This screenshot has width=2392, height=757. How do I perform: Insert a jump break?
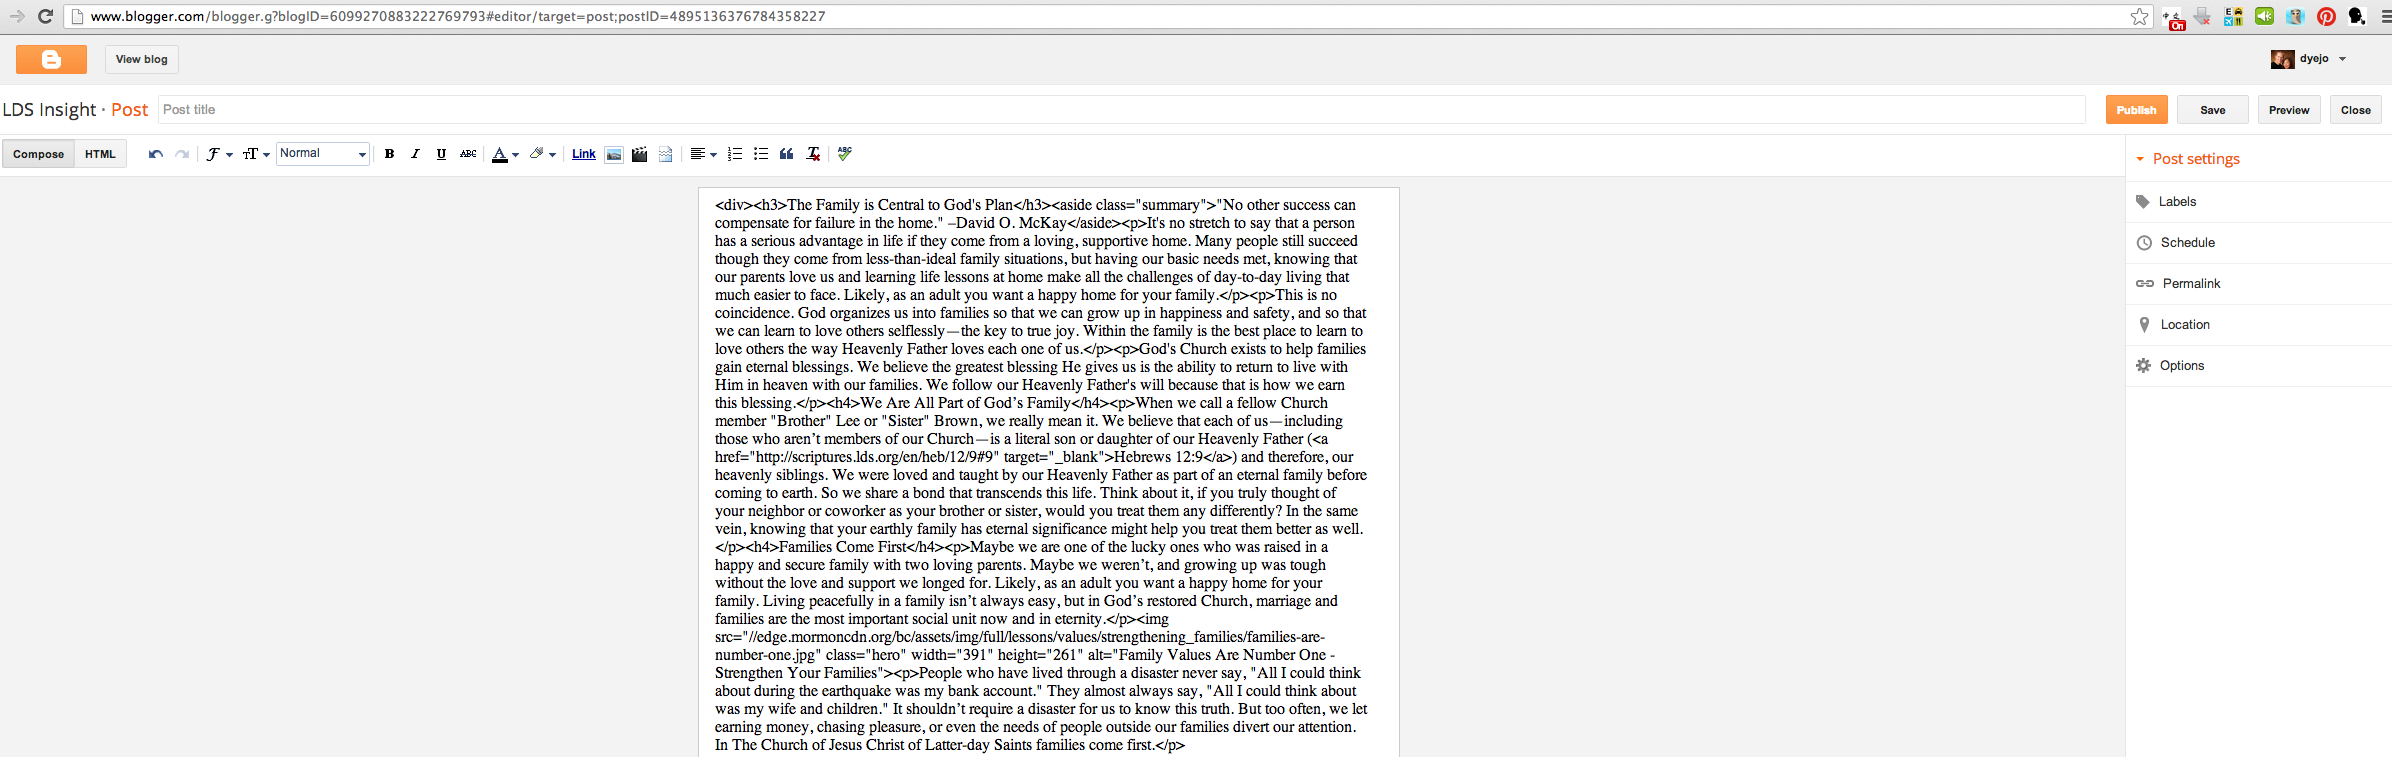click(665, 154)
